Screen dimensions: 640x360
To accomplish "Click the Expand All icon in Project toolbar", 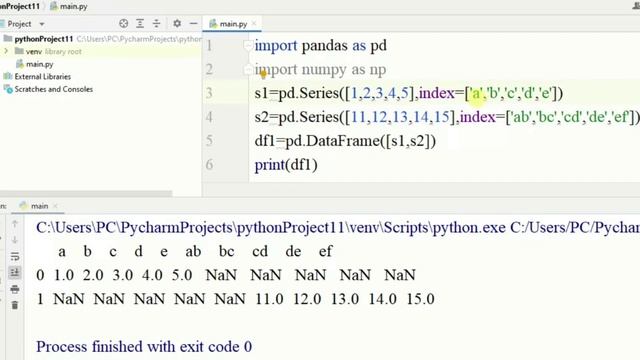I will (x=140, y=24).
